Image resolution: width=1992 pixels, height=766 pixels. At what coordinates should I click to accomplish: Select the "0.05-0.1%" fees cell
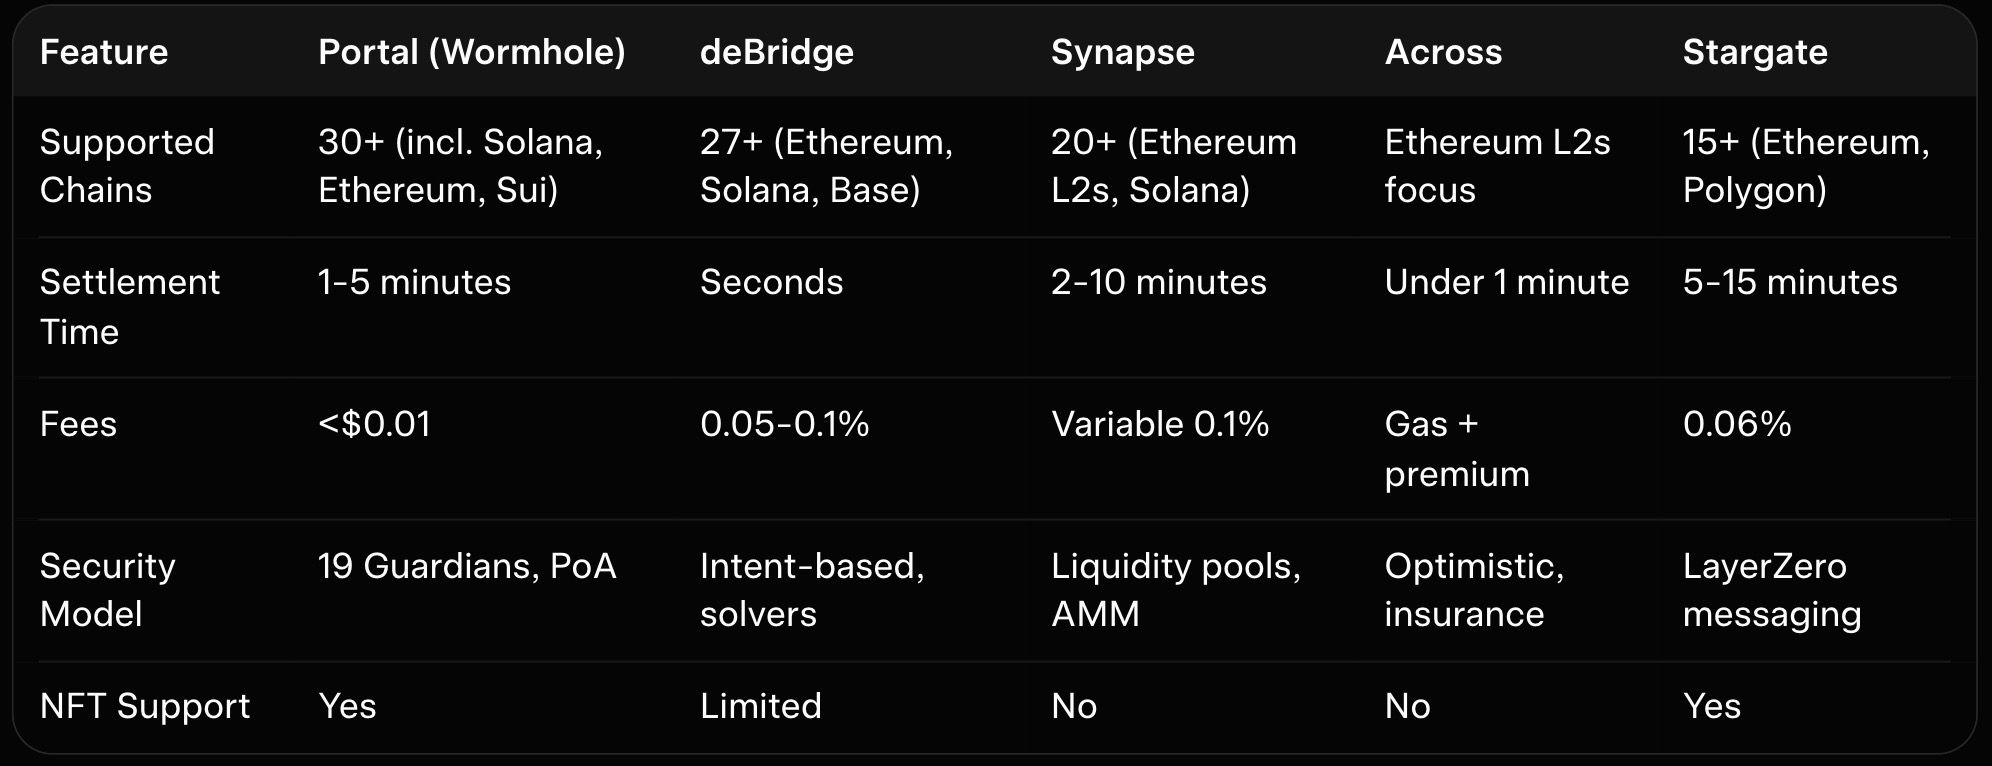click(x=784, y=424)
